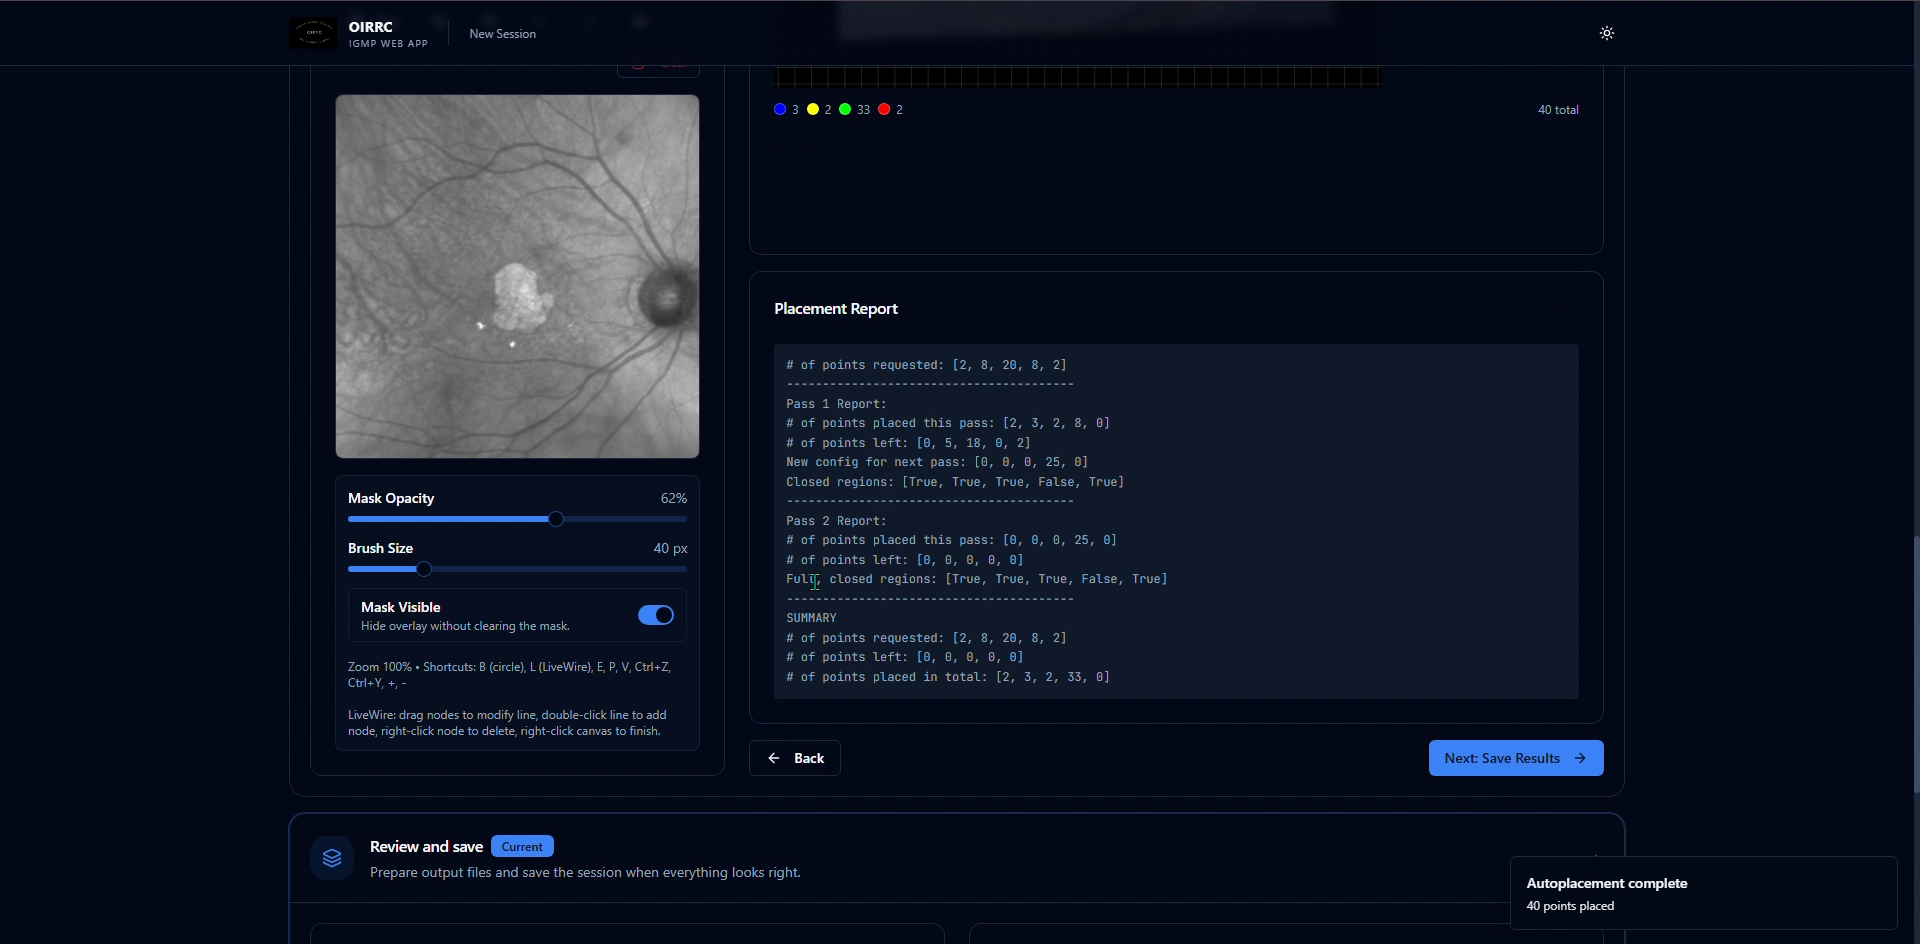The image size is (1920, 944).
Task: Click the Brush Size slider handle
Action: (424, 569)
